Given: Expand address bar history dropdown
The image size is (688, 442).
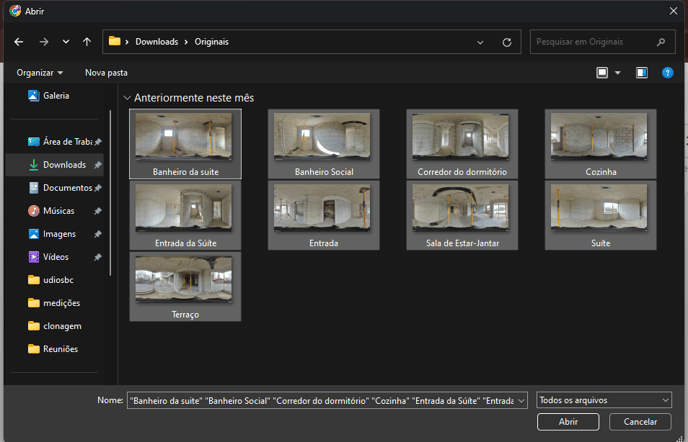Looking at the screenshot, I should (480, 42).
